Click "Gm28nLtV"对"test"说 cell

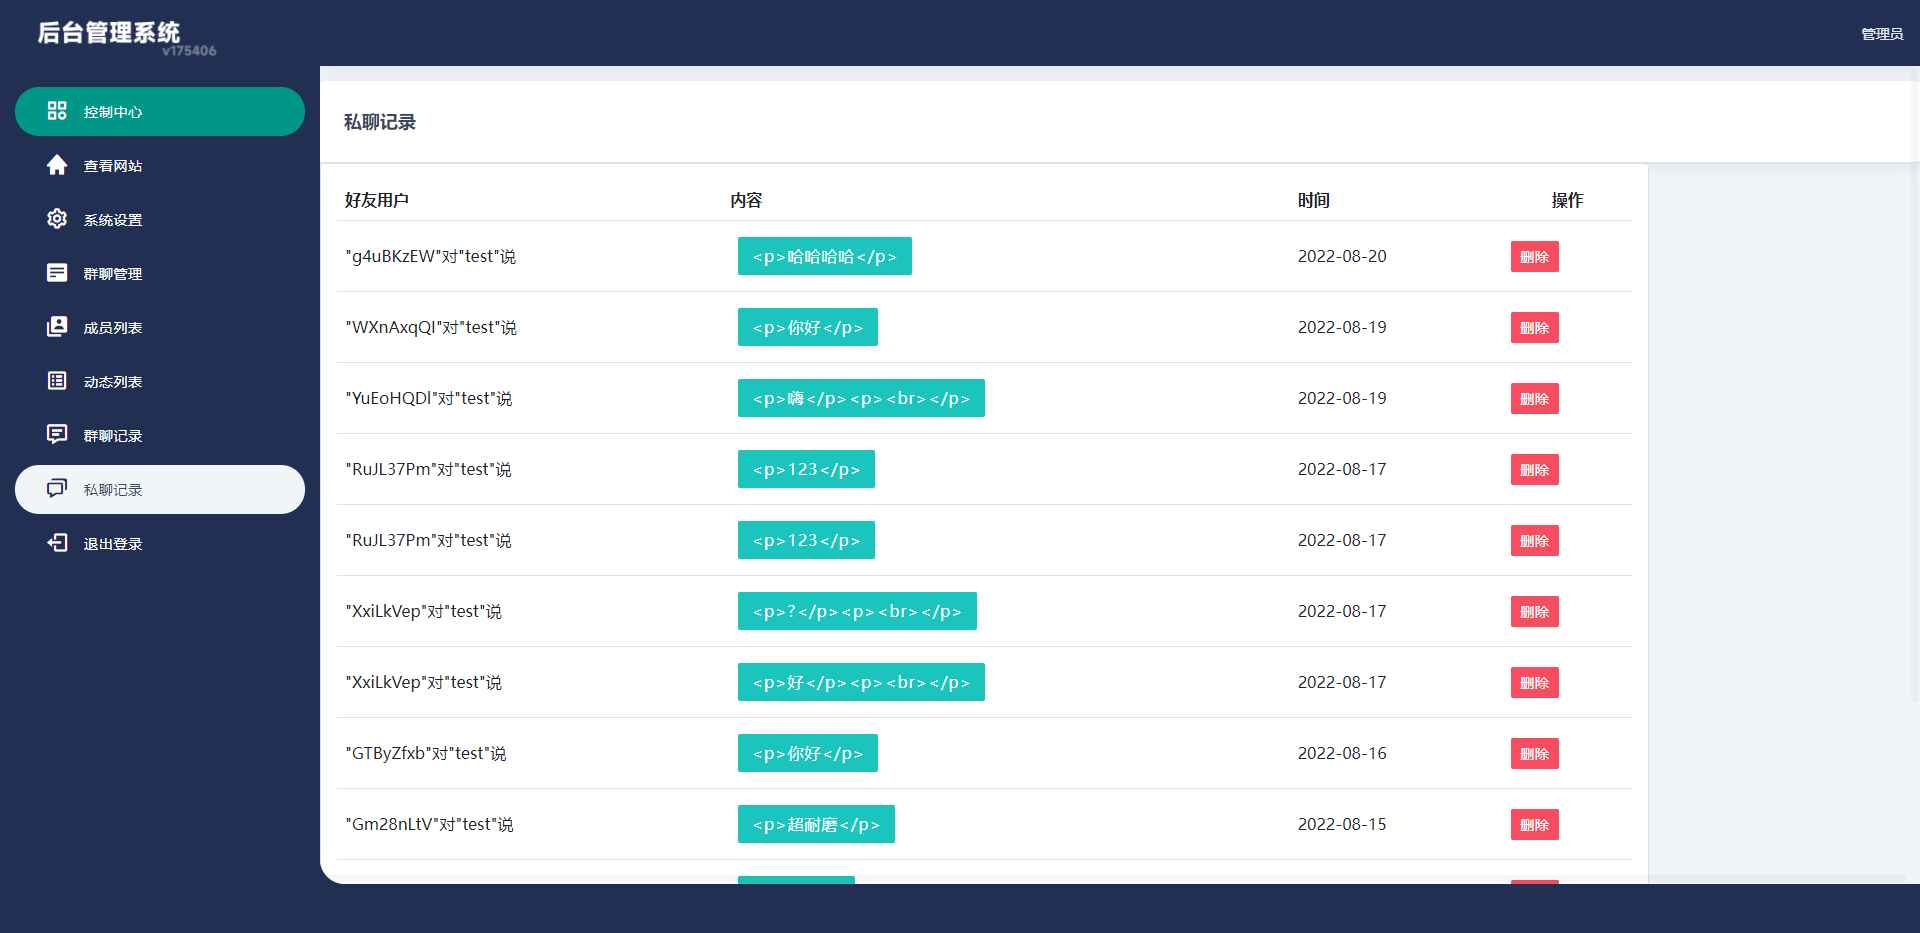[x=429, y=824]
